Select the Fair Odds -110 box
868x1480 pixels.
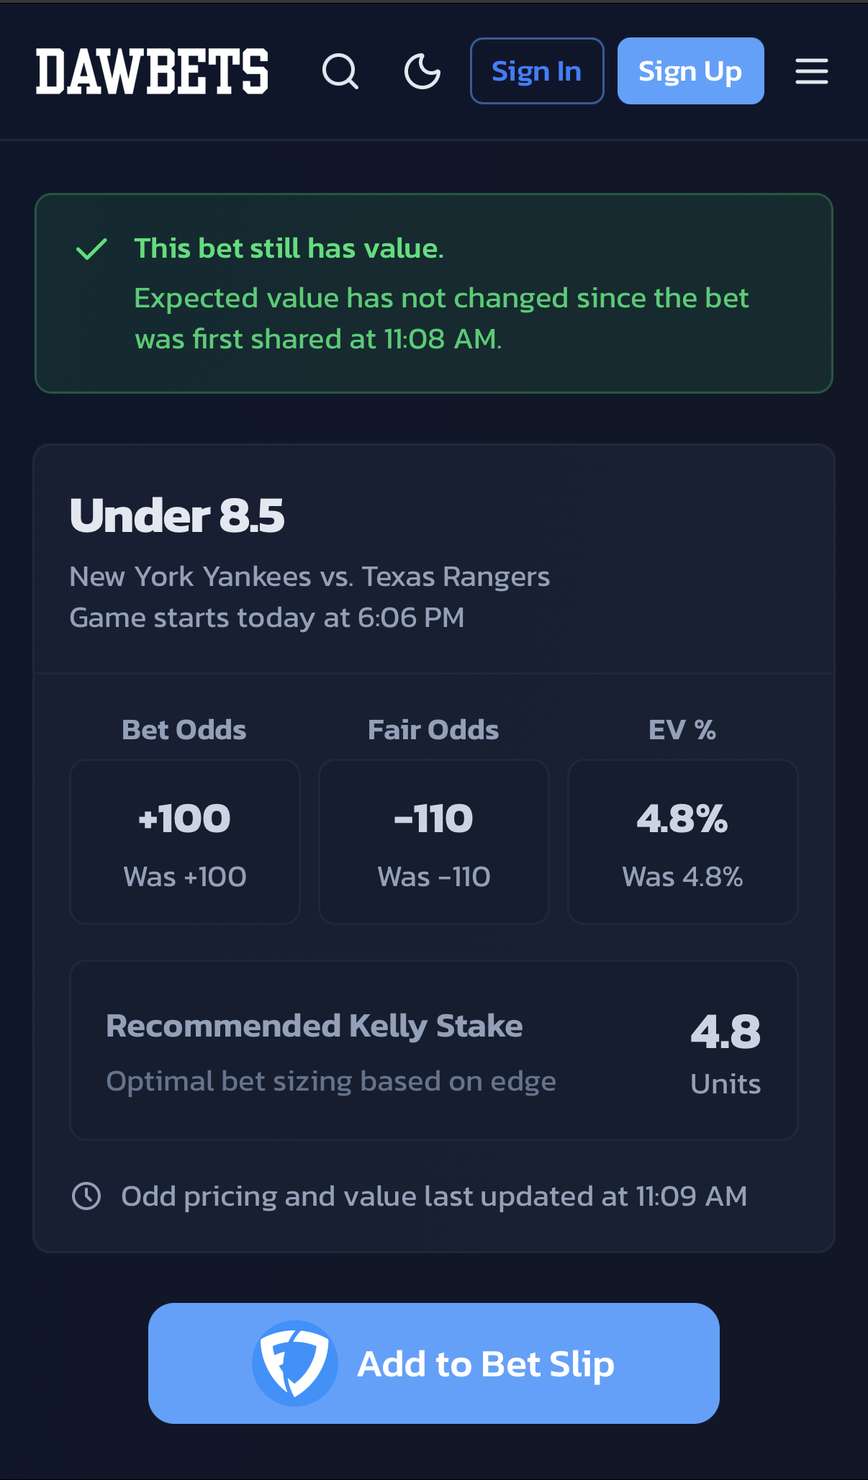pos(434,841)
